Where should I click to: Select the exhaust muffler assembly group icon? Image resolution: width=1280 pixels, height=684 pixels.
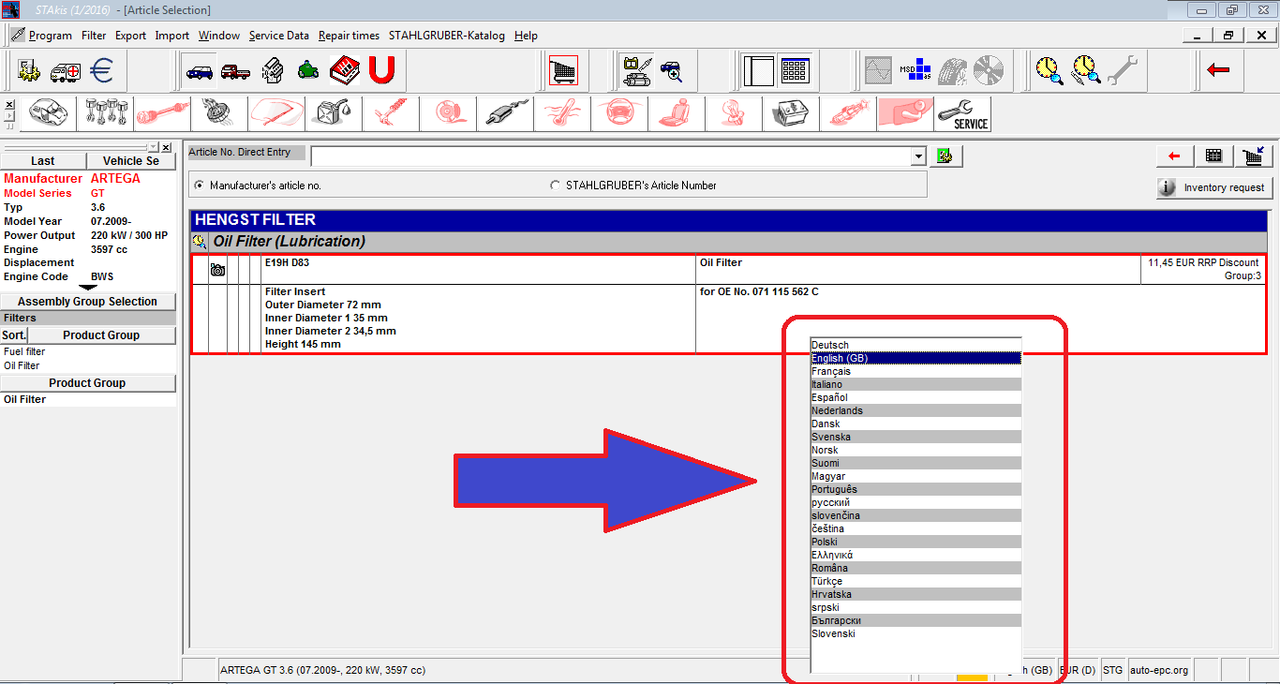tap(505, 114)
